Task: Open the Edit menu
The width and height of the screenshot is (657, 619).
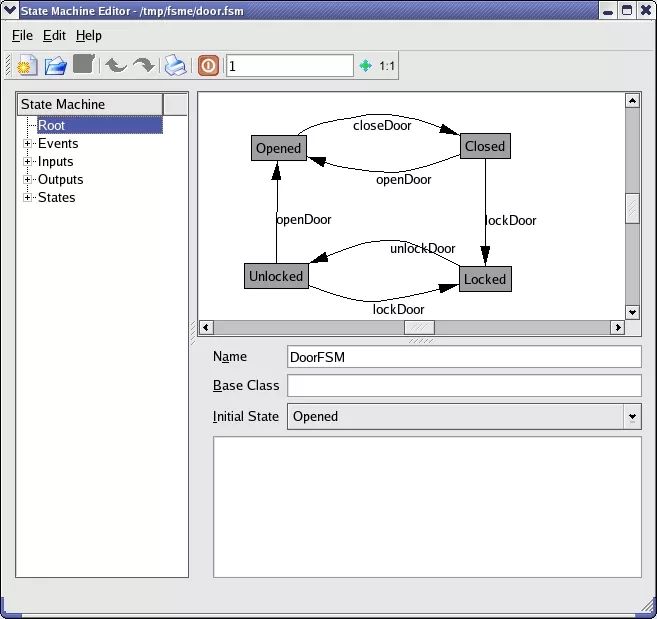Action: [x=54, y=35]
